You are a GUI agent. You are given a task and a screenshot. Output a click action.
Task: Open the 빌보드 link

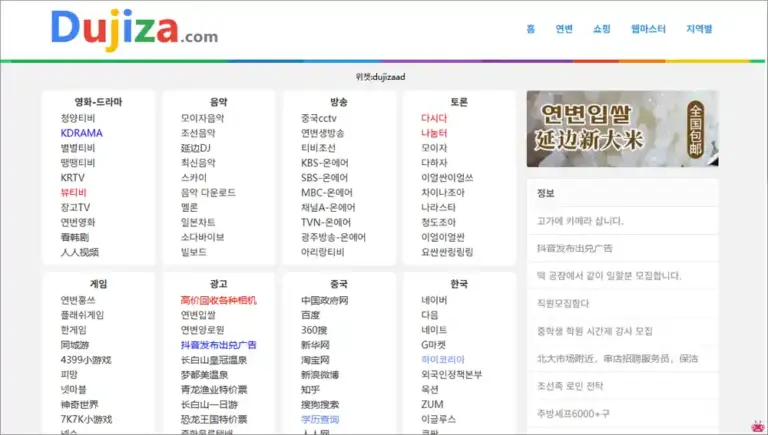click(x=193, y=252)
